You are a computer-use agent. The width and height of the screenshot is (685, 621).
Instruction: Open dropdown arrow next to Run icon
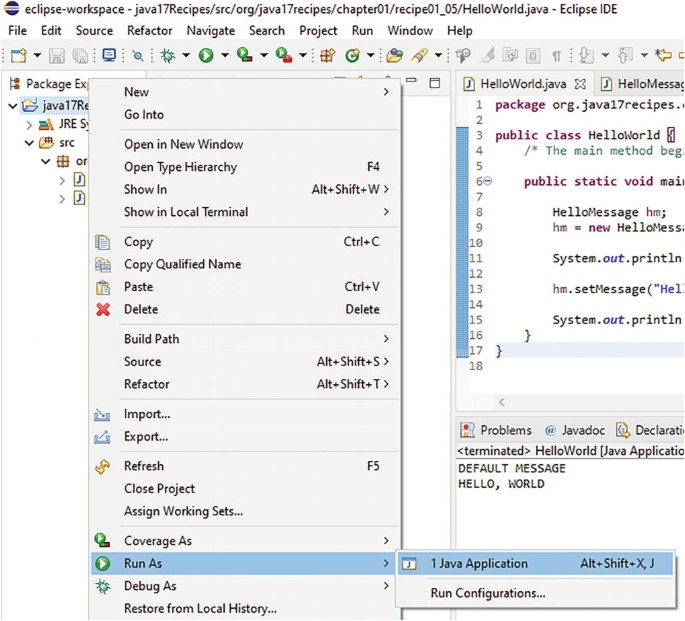224,56
